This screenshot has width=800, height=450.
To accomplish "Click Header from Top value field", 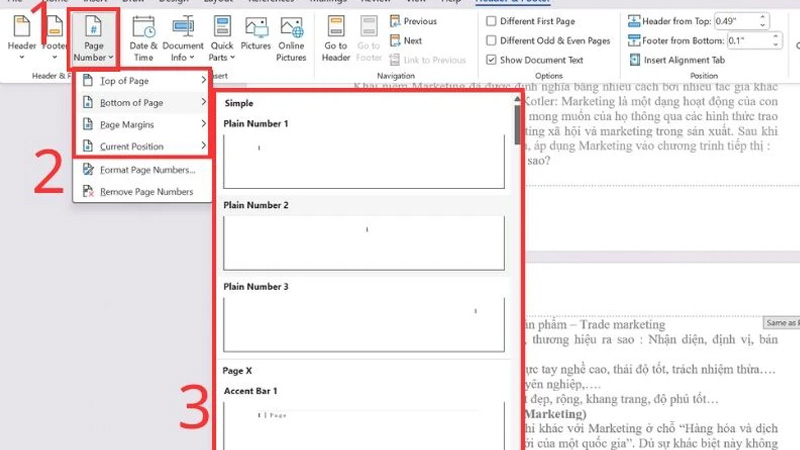I will pos(736,21).
